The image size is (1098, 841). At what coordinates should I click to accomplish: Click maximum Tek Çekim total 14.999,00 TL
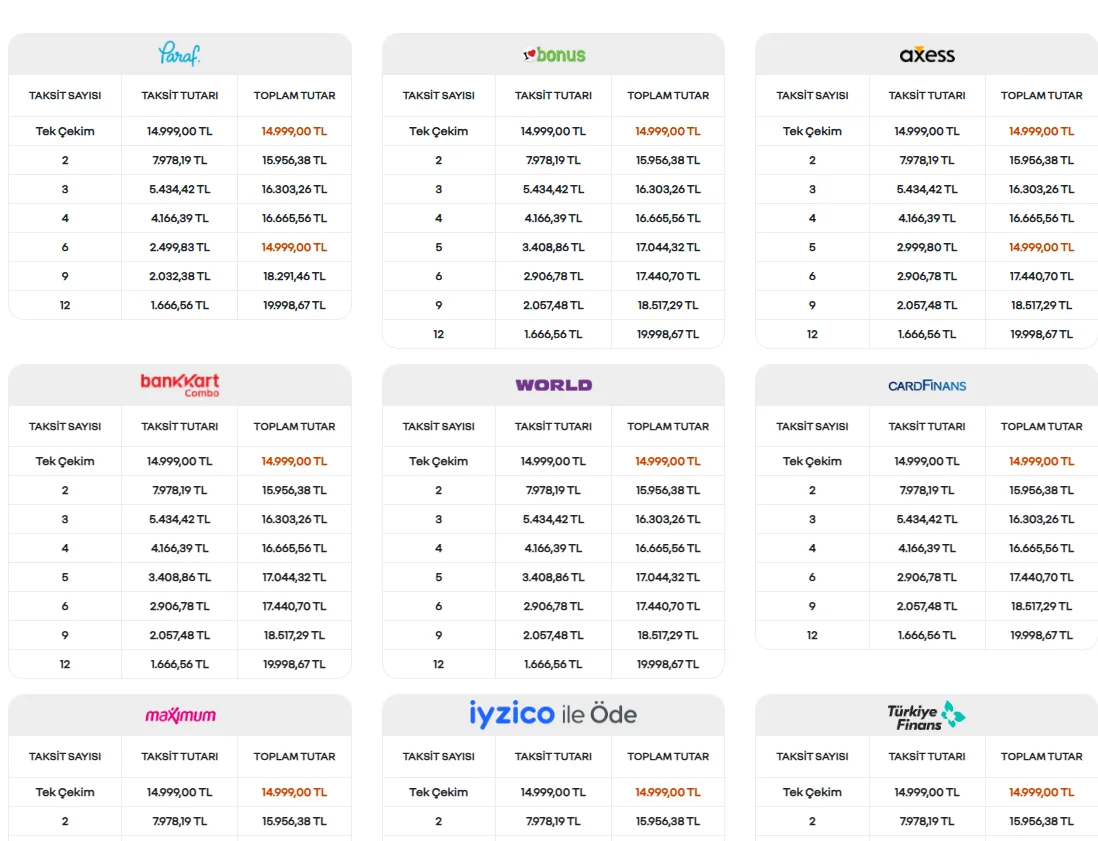(x=294, y=792)
